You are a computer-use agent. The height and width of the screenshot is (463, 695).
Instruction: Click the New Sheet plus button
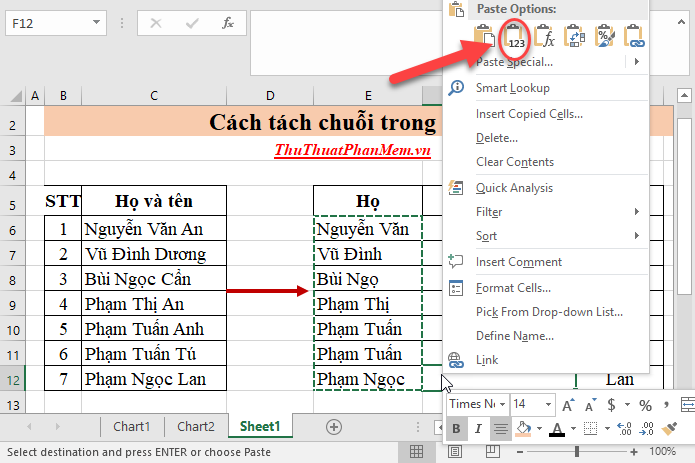[334, 426]
